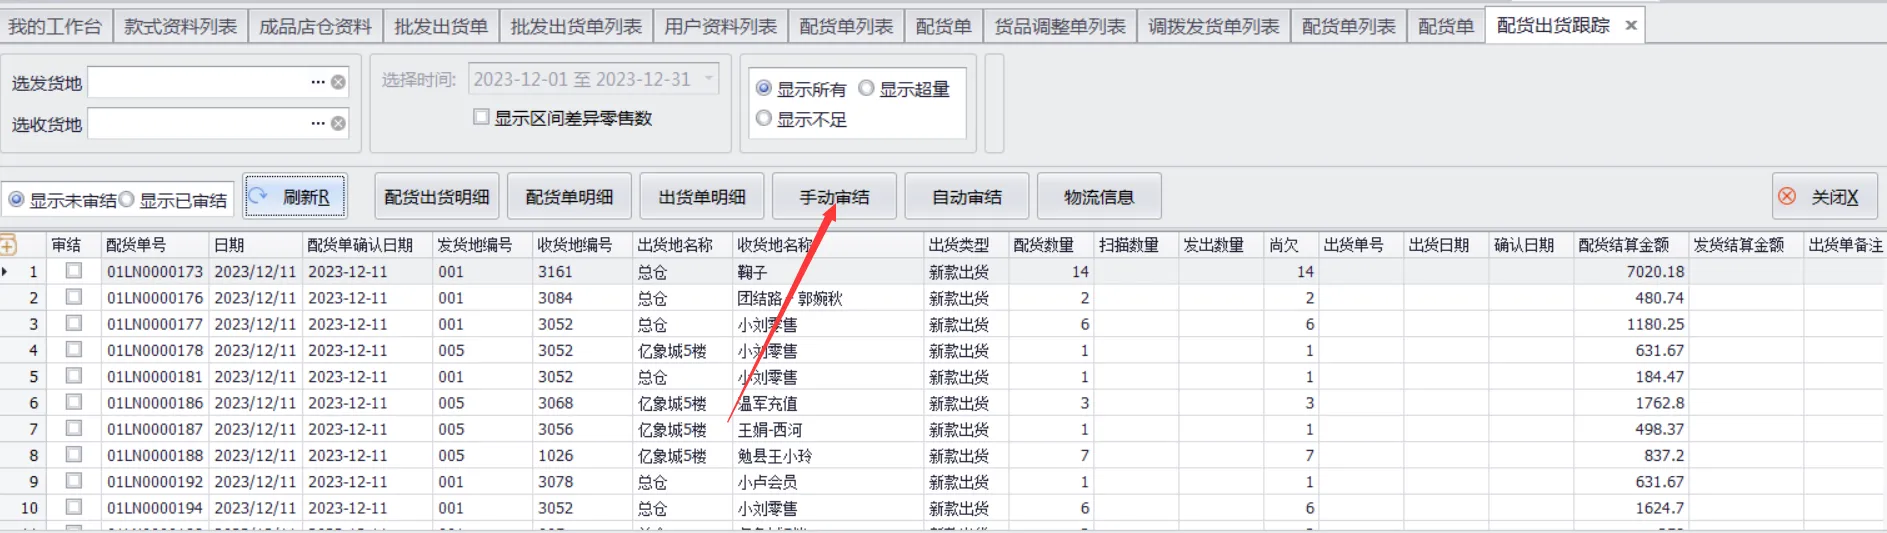Screen dimensions: 1887x533
Task: Click amount cell 1762.8
Action: point(1631,403)
